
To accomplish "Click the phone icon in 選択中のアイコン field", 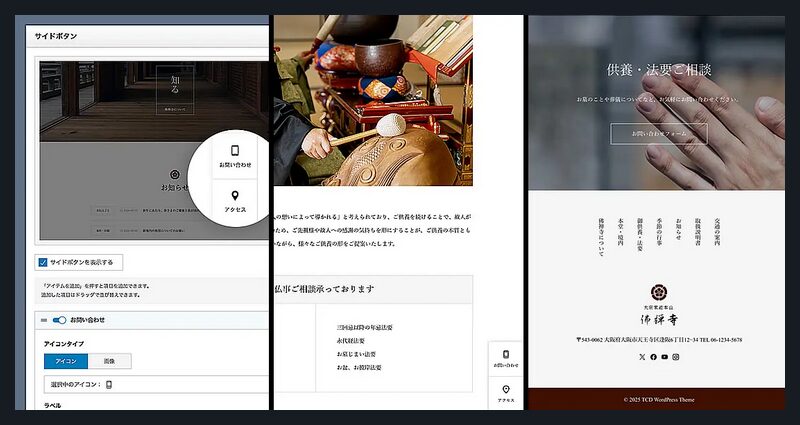I will coord(109,385).
